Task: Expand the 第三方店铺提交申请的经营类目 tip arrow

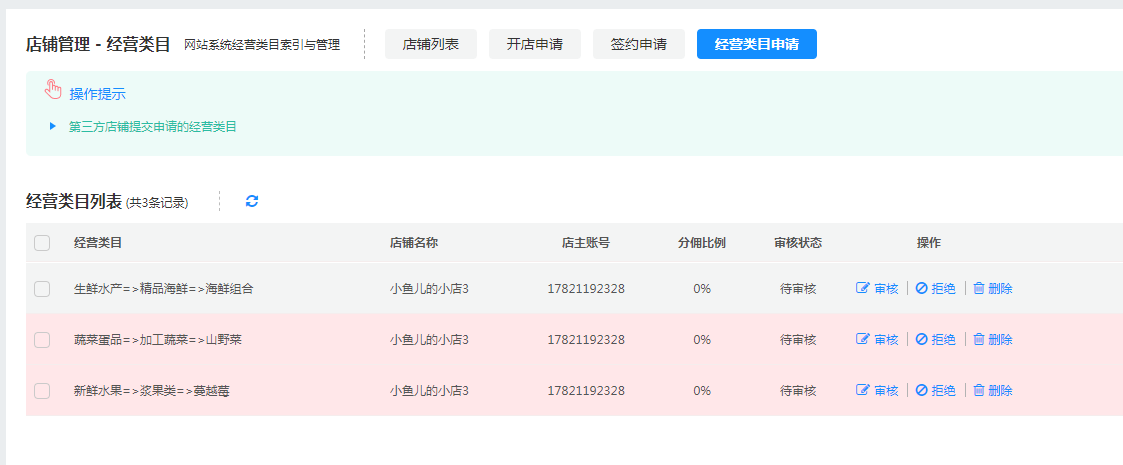Action: tap(53, 126)
